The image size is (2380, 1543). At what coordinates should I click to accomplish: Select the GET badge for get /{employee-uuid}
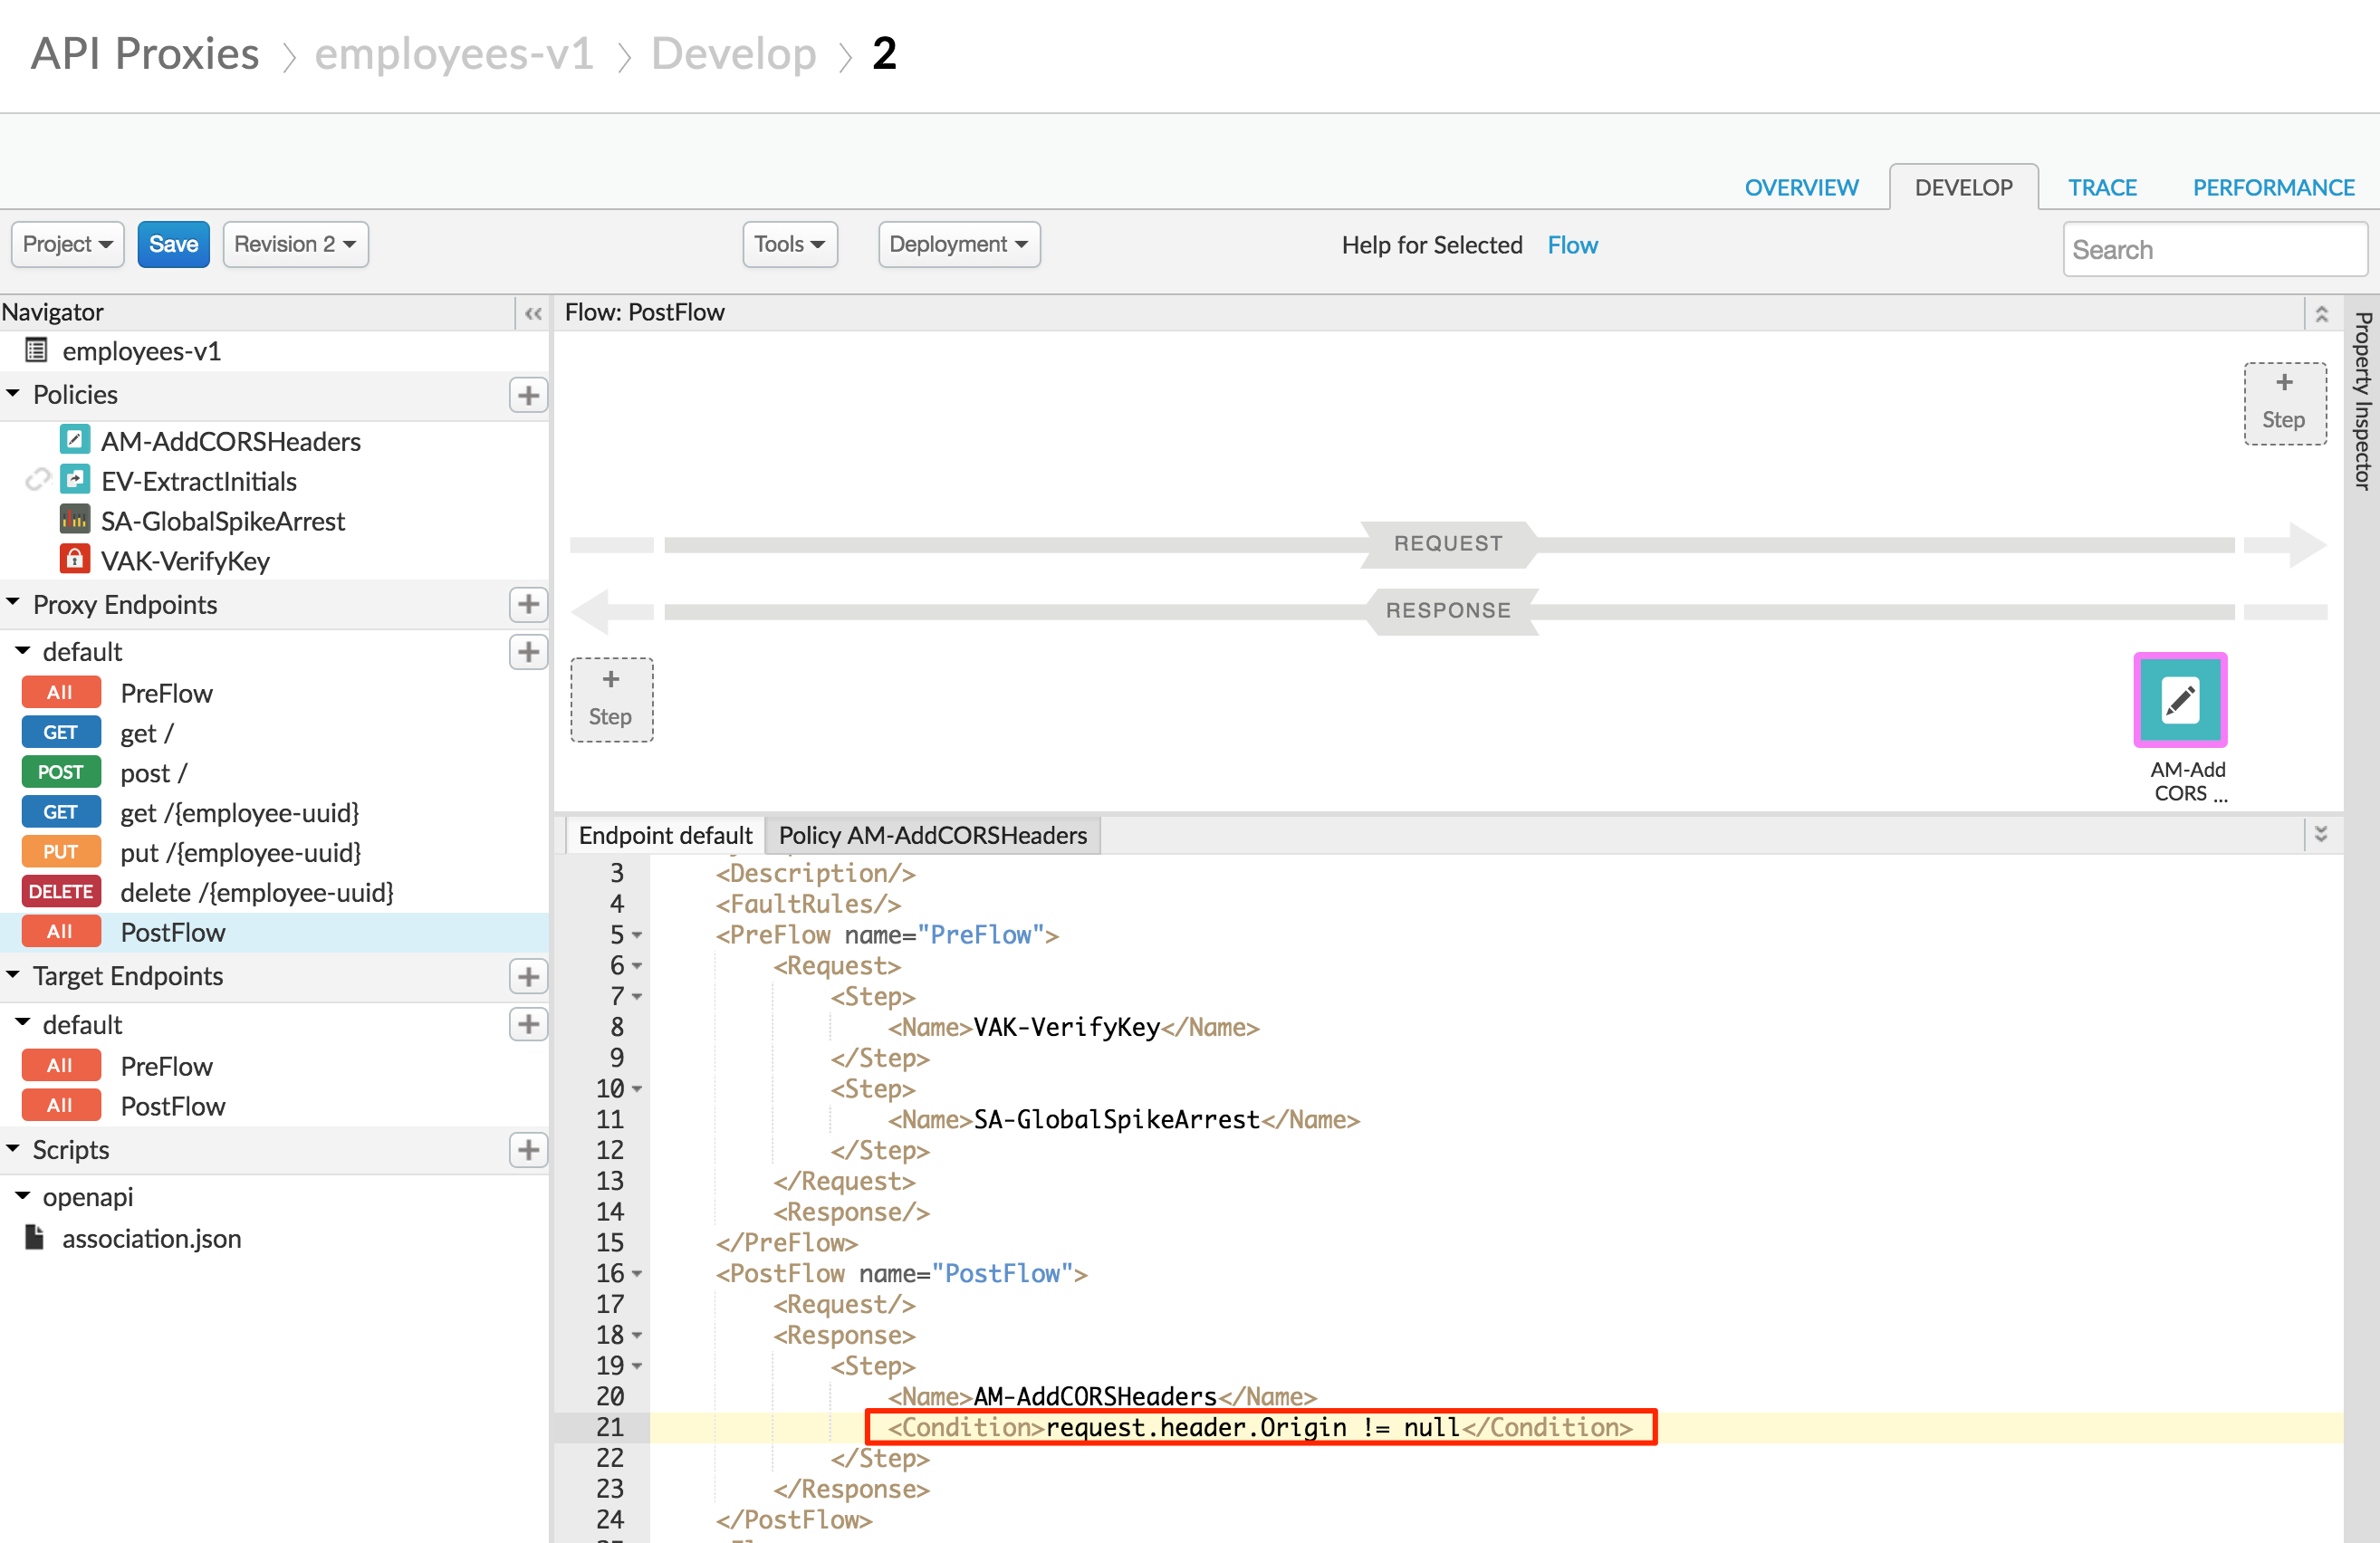coord(61,812)
